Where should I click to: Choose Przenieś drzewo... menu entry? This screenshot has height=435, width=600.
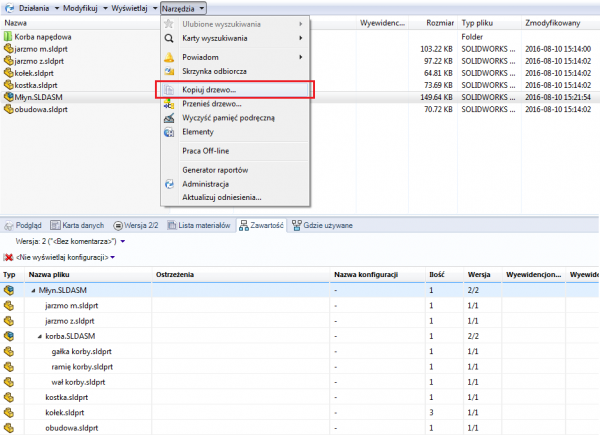(212, 104)
